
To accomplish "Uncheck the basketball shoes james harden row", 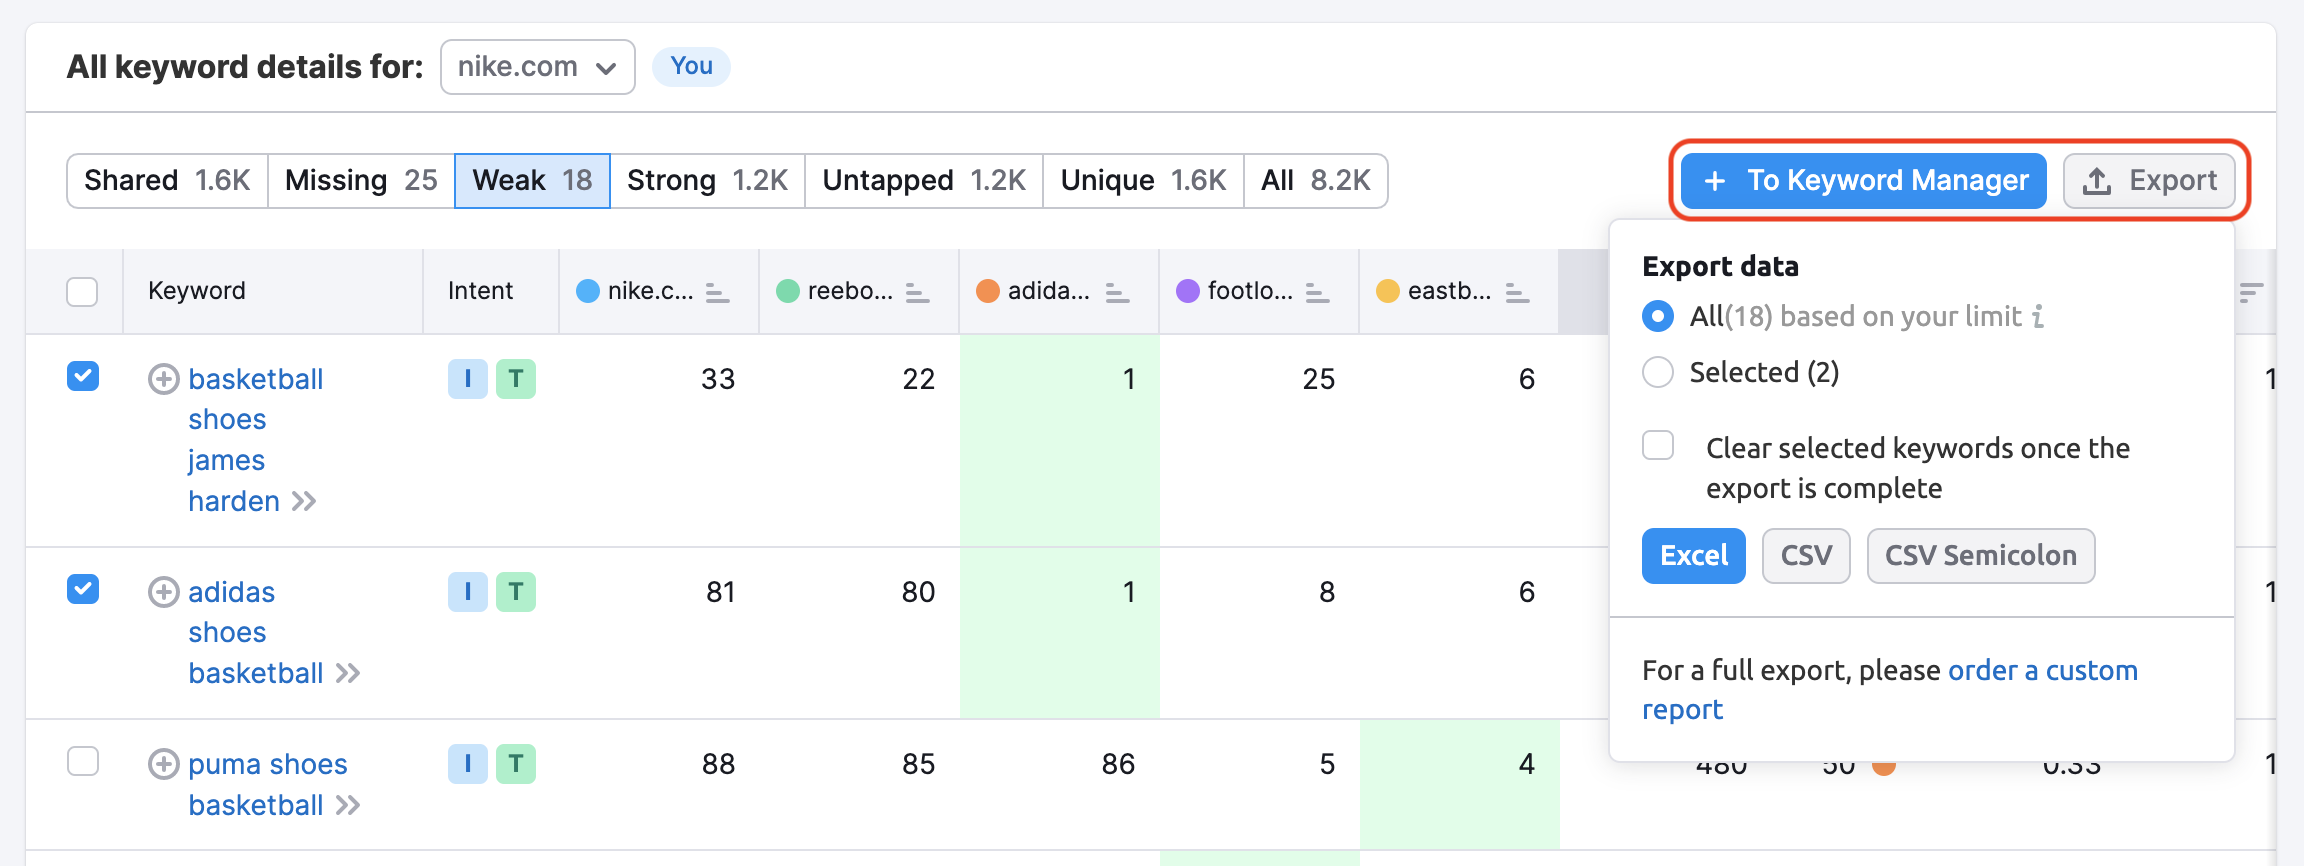I will coord(83,377).
